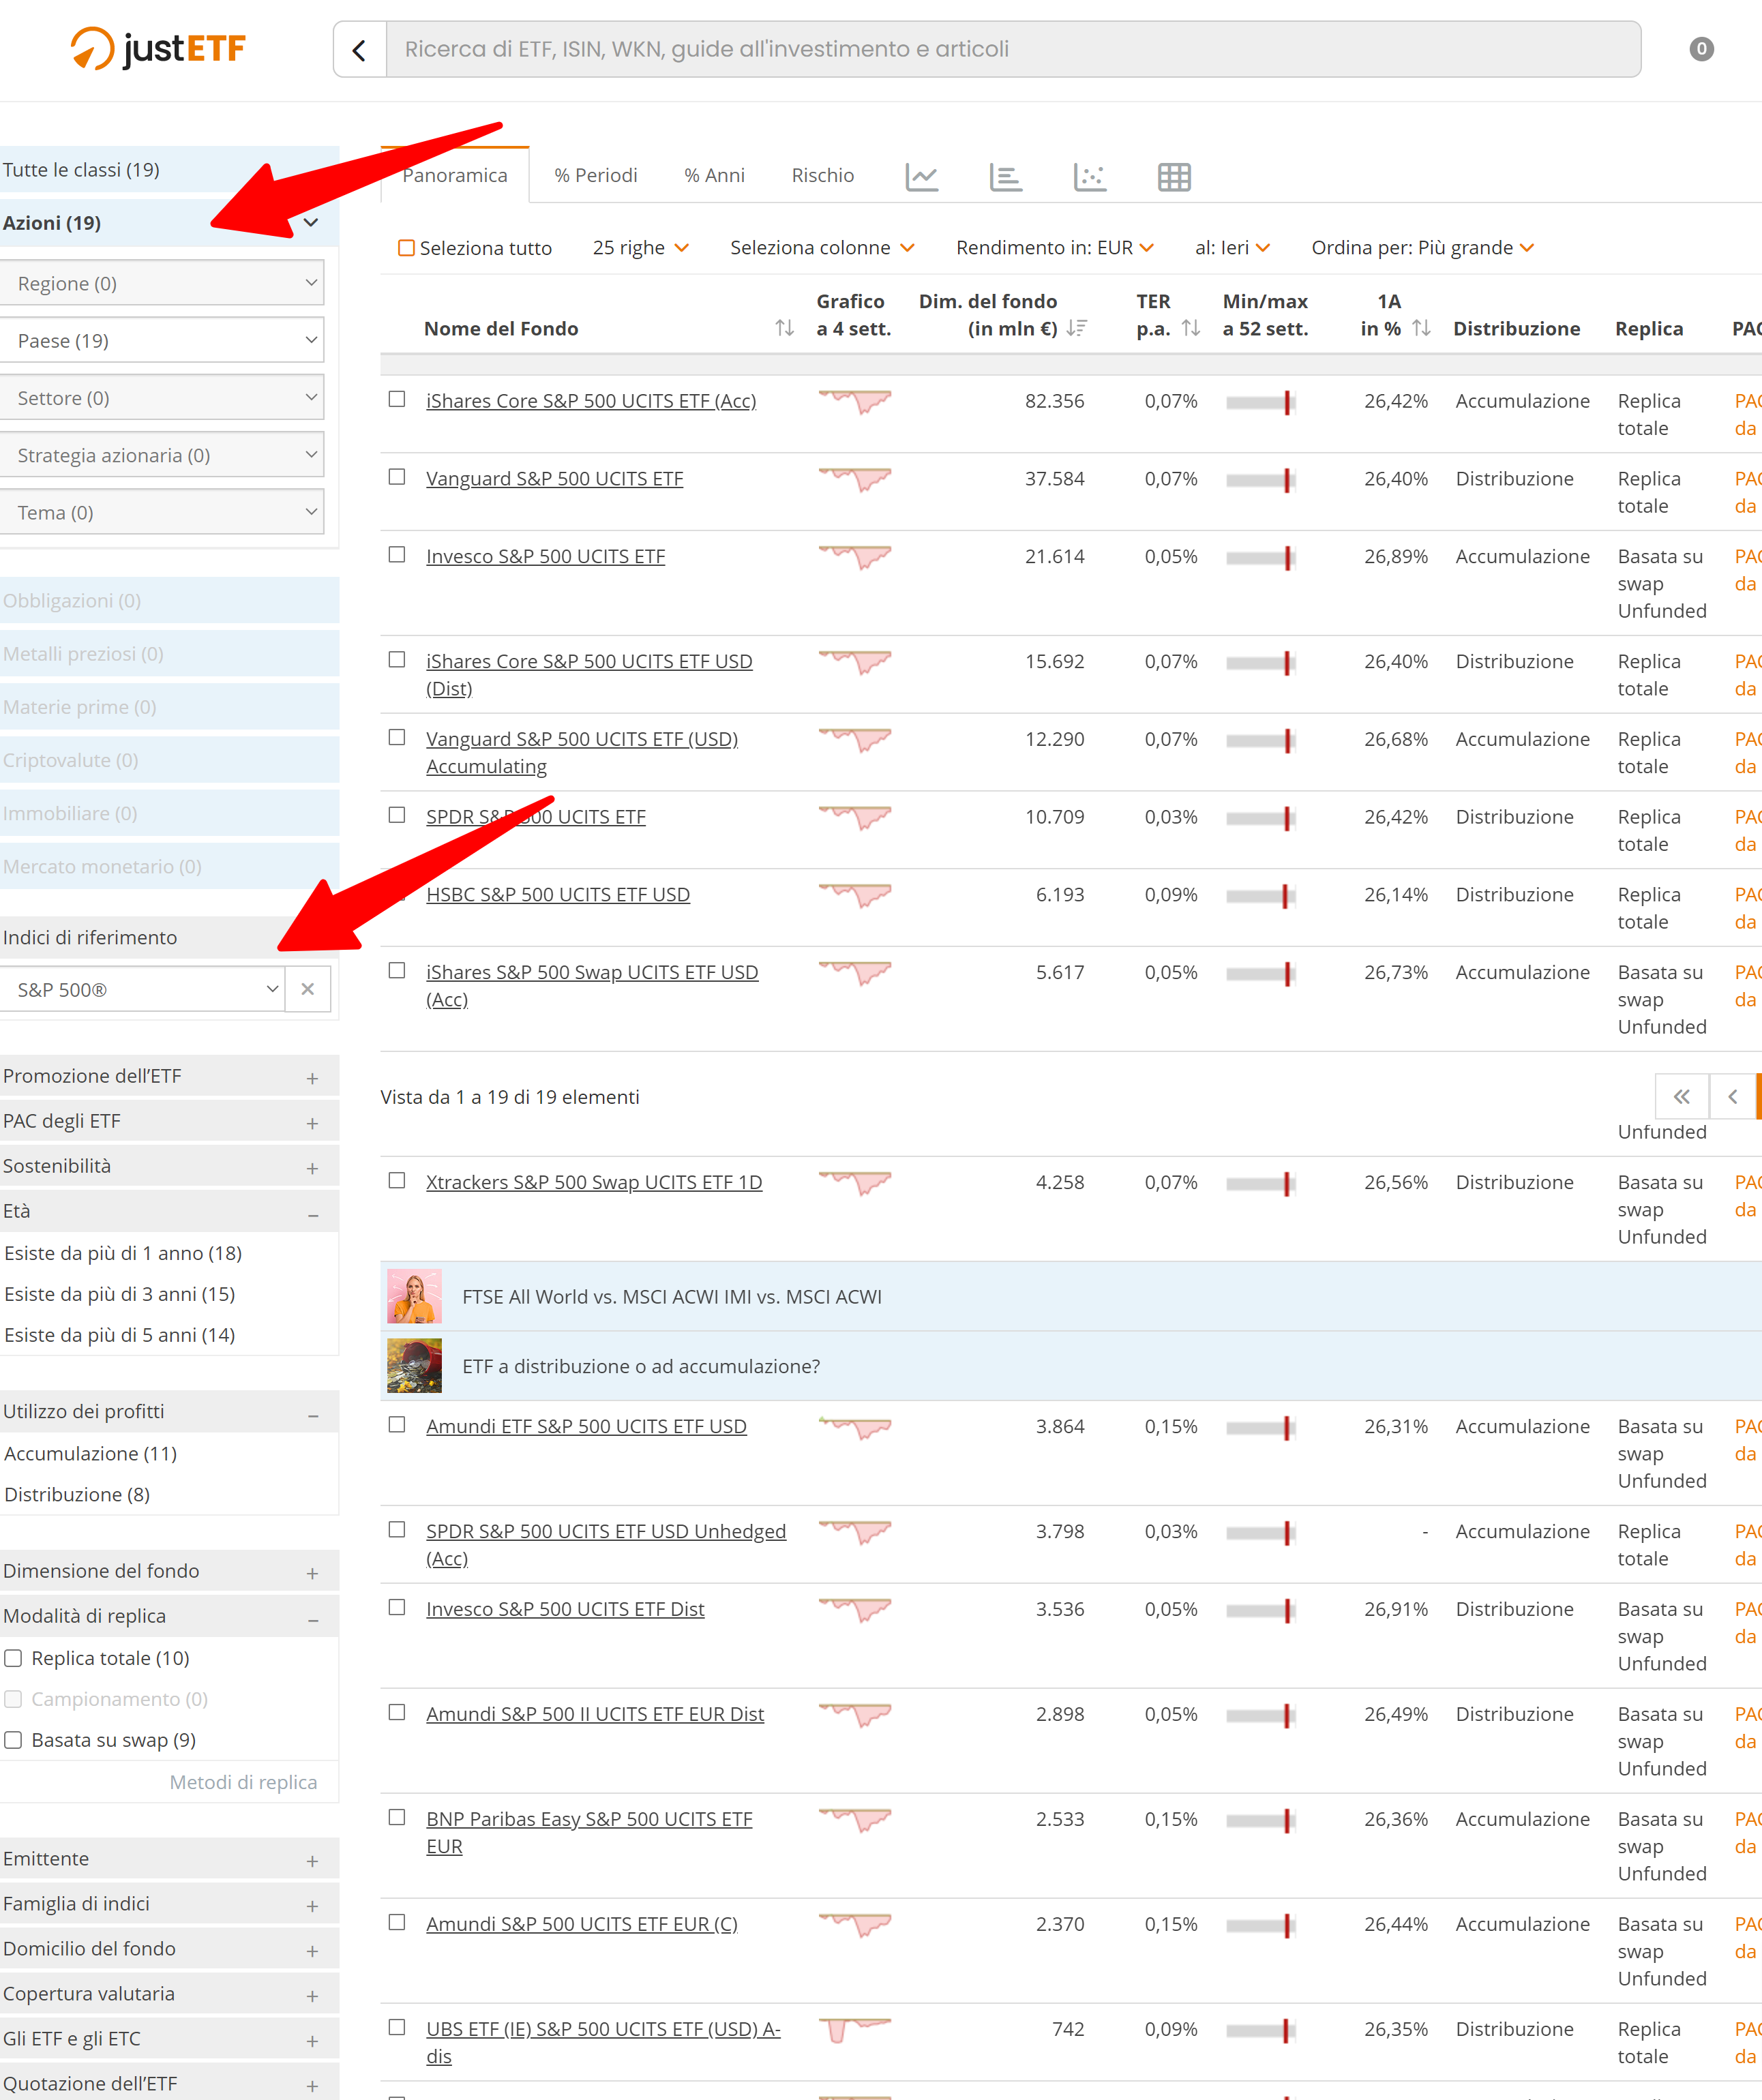Image resolution: width=1762 pixels, height=2100 pixels.
Task: Expand Emittente plus icon
Action: click(313, 1861)
